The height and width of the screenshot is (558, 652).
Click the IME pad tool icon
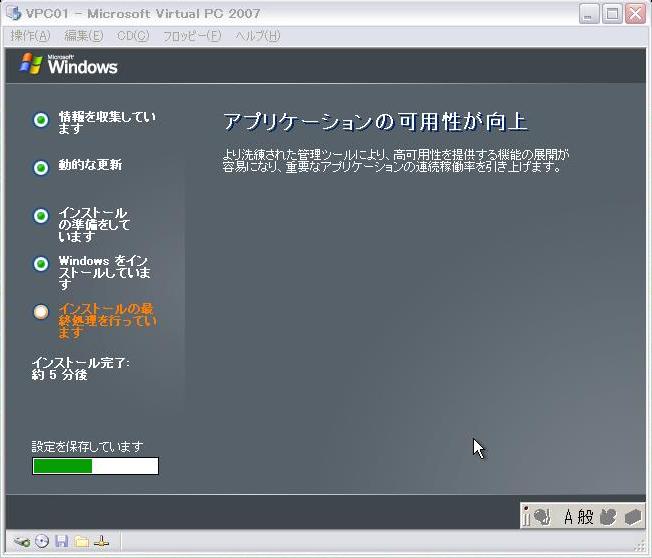tap(608, 517)
